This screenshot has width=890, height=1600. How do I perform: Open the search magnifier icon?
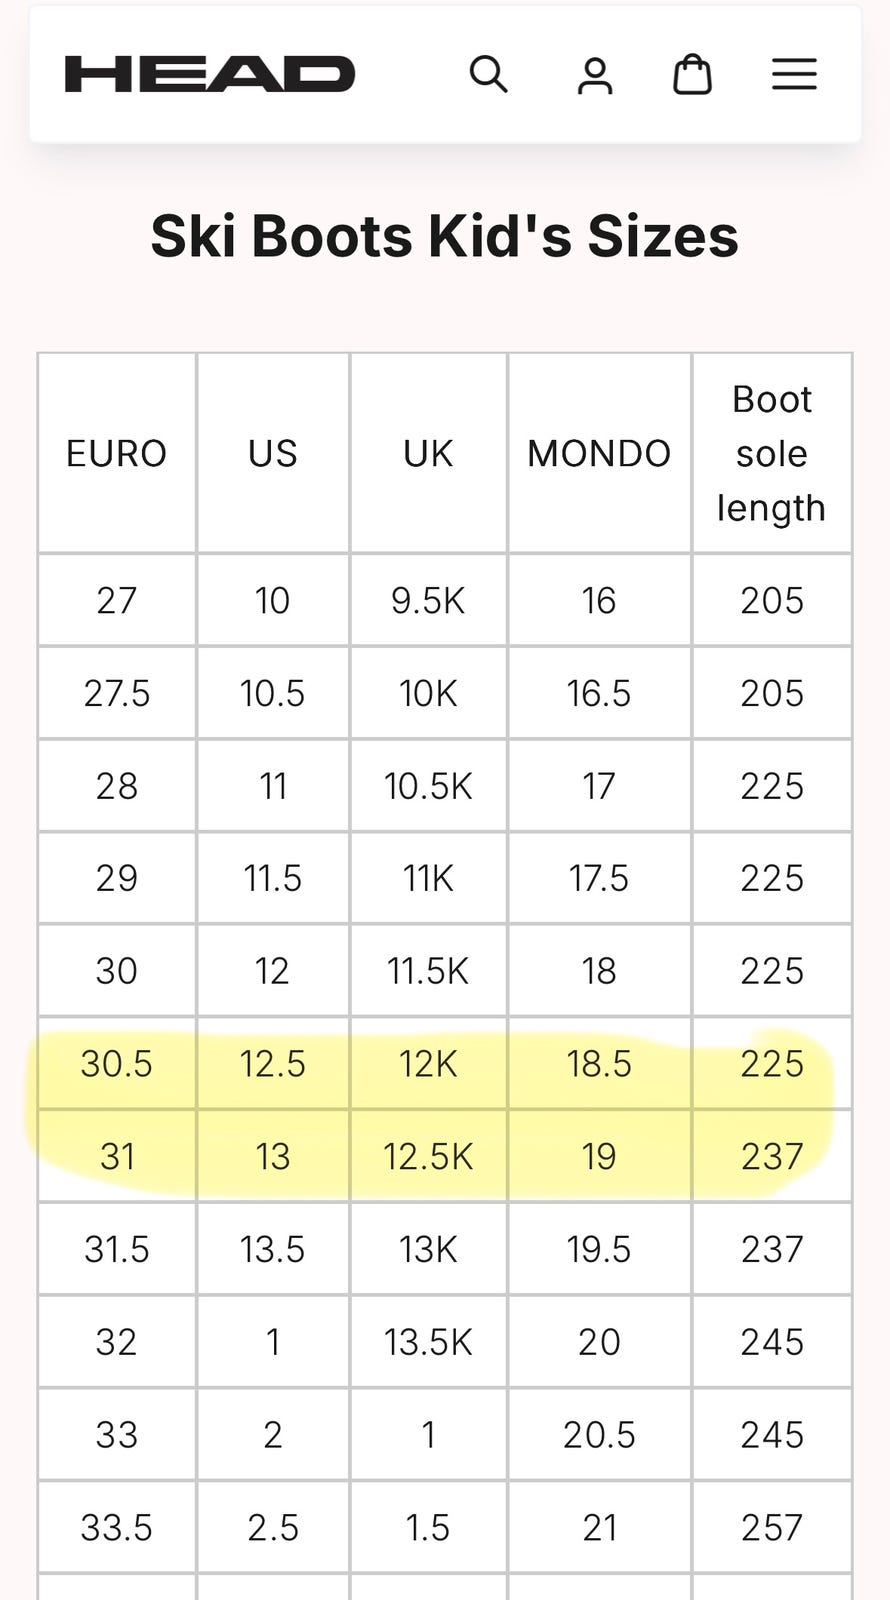click(x=489, y=74)
